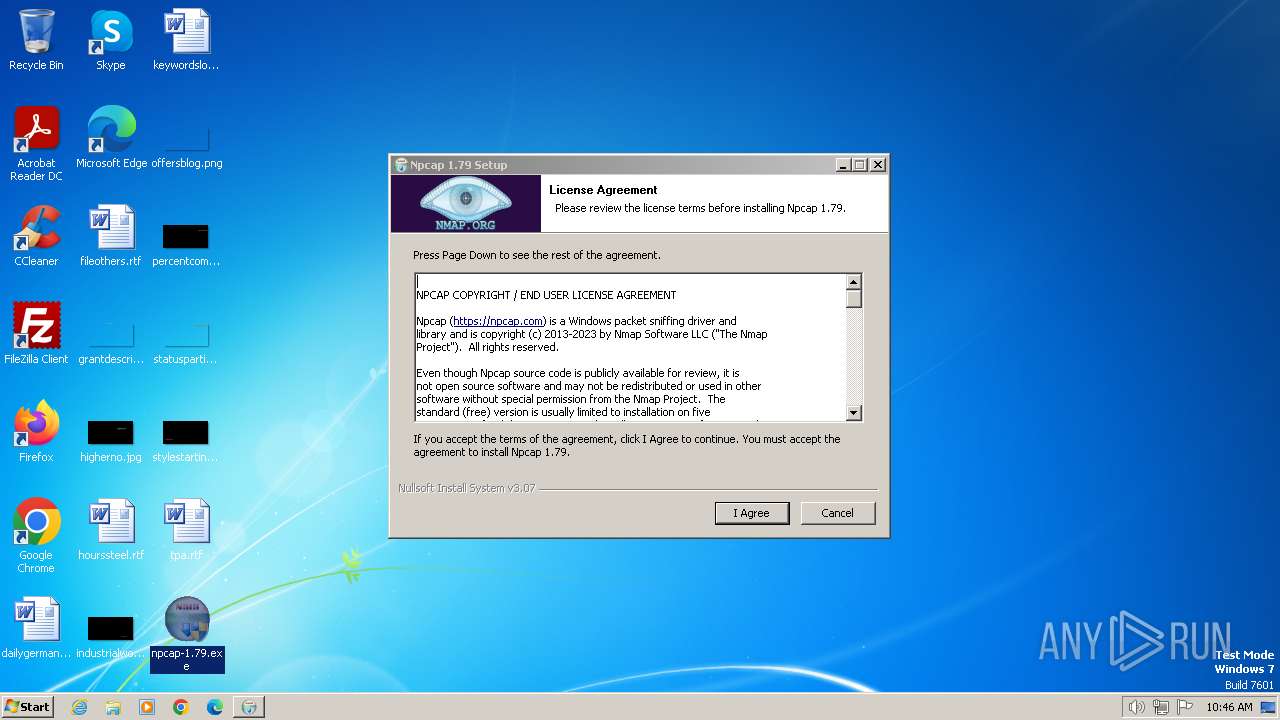The width and height of the screenshot is (1280, 720).
Task: Open the Recycle Bin desktop icon
Action: coord(36,40)
